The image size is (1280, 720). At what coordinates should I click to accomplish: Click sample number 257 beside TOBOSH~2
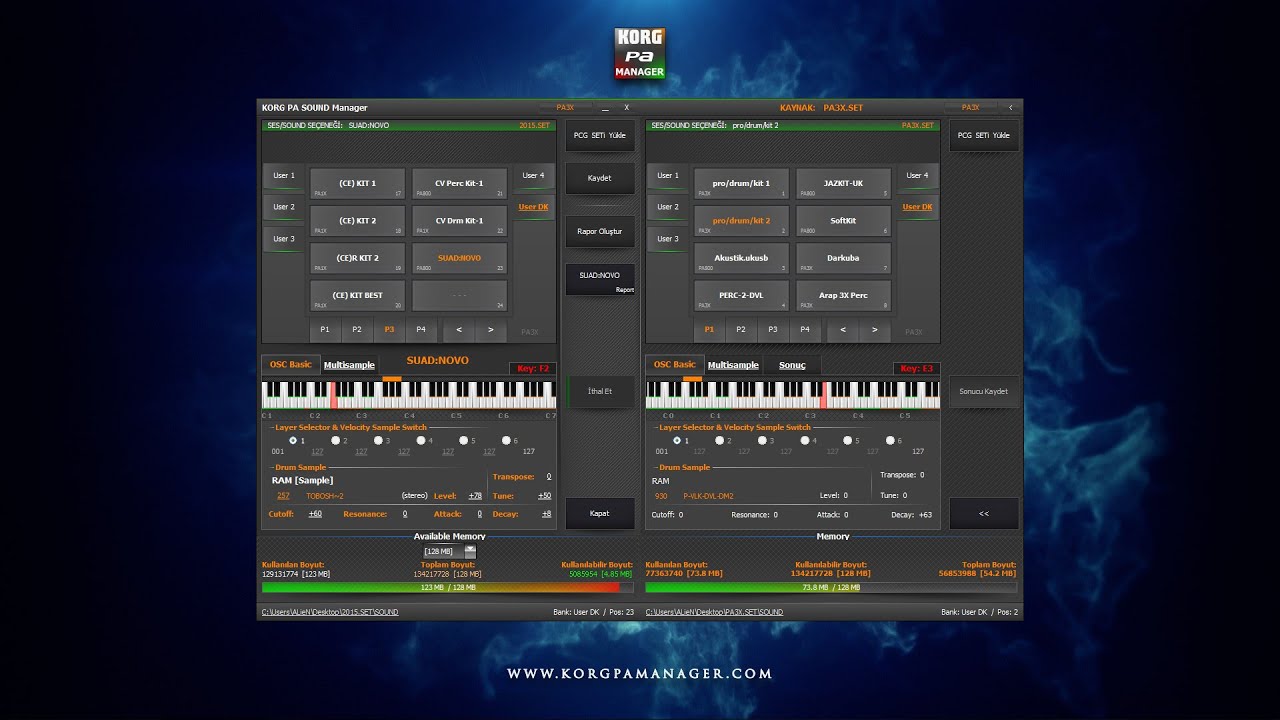pyautogui.click(x=283, y=496)
